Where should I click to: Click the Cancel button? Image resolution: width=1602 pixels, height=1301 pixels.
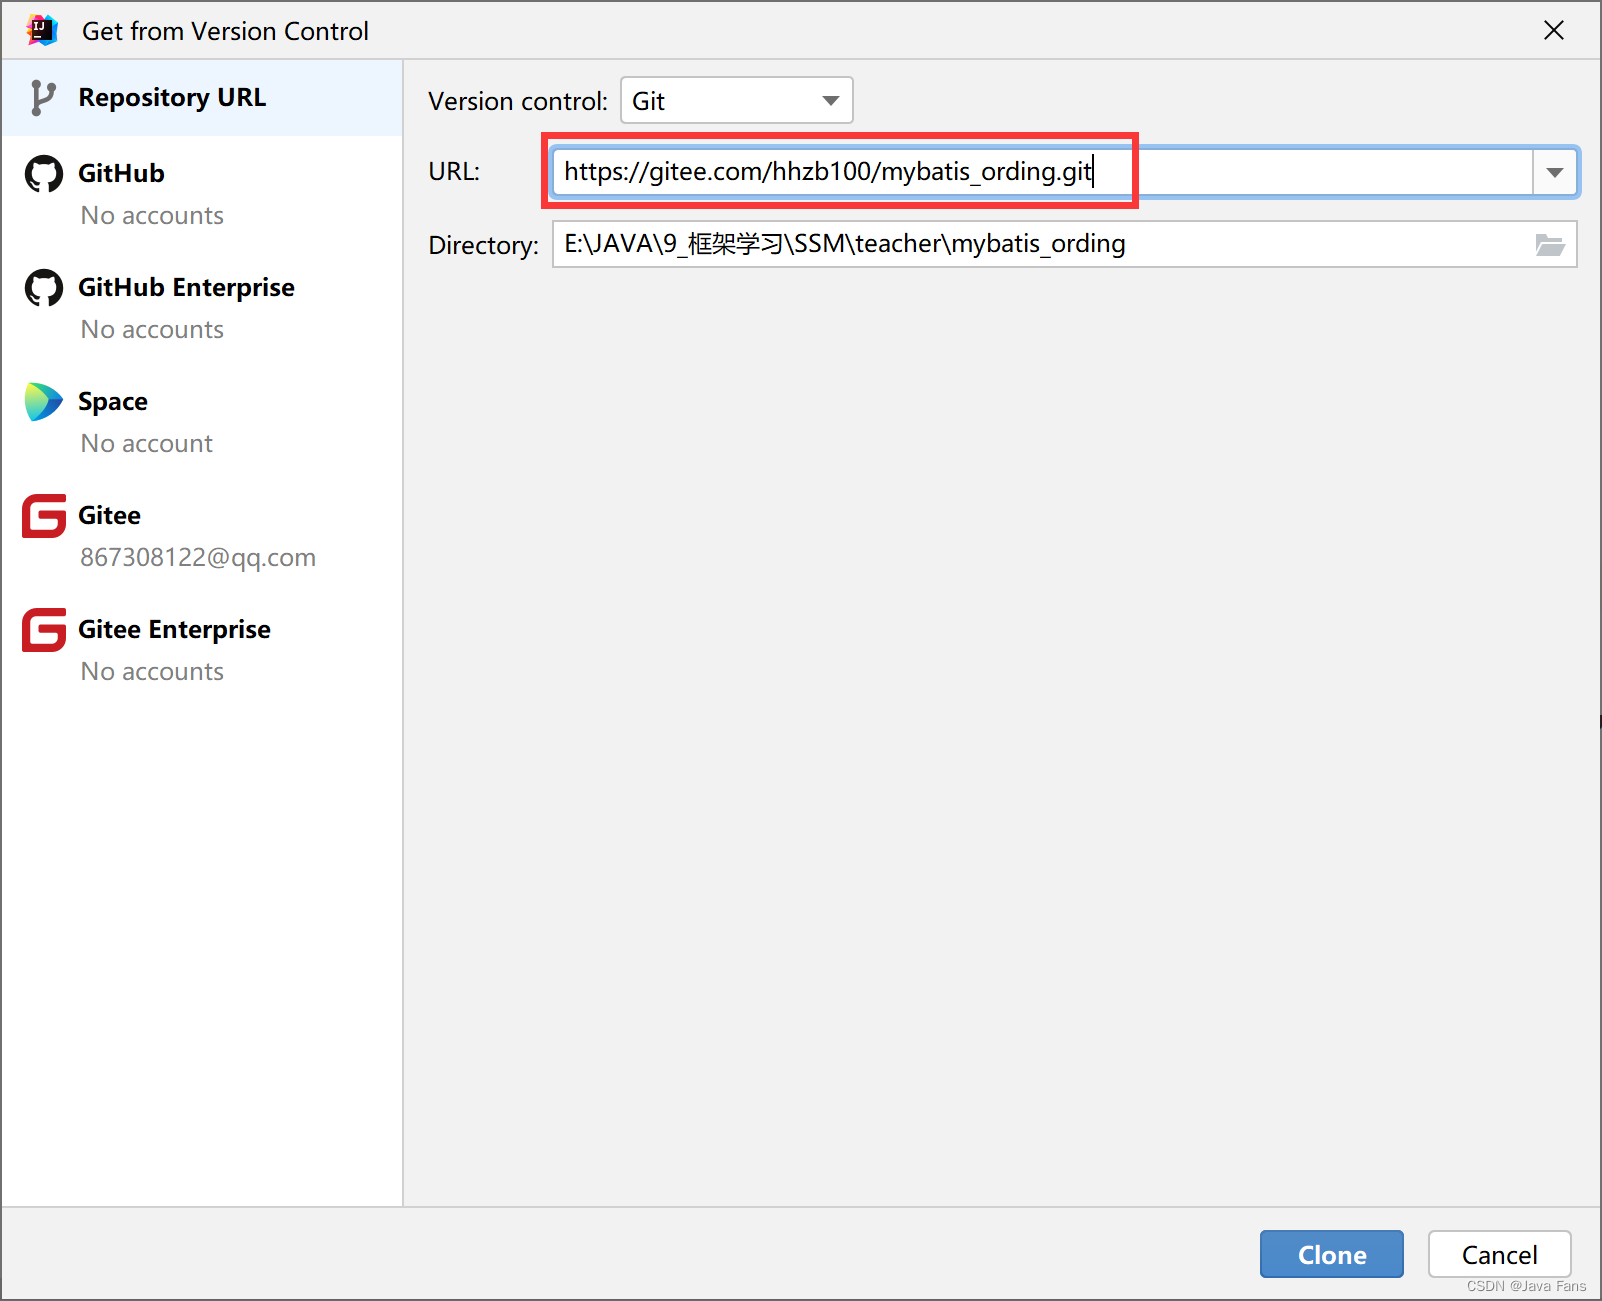(x=1500, y=1254)
